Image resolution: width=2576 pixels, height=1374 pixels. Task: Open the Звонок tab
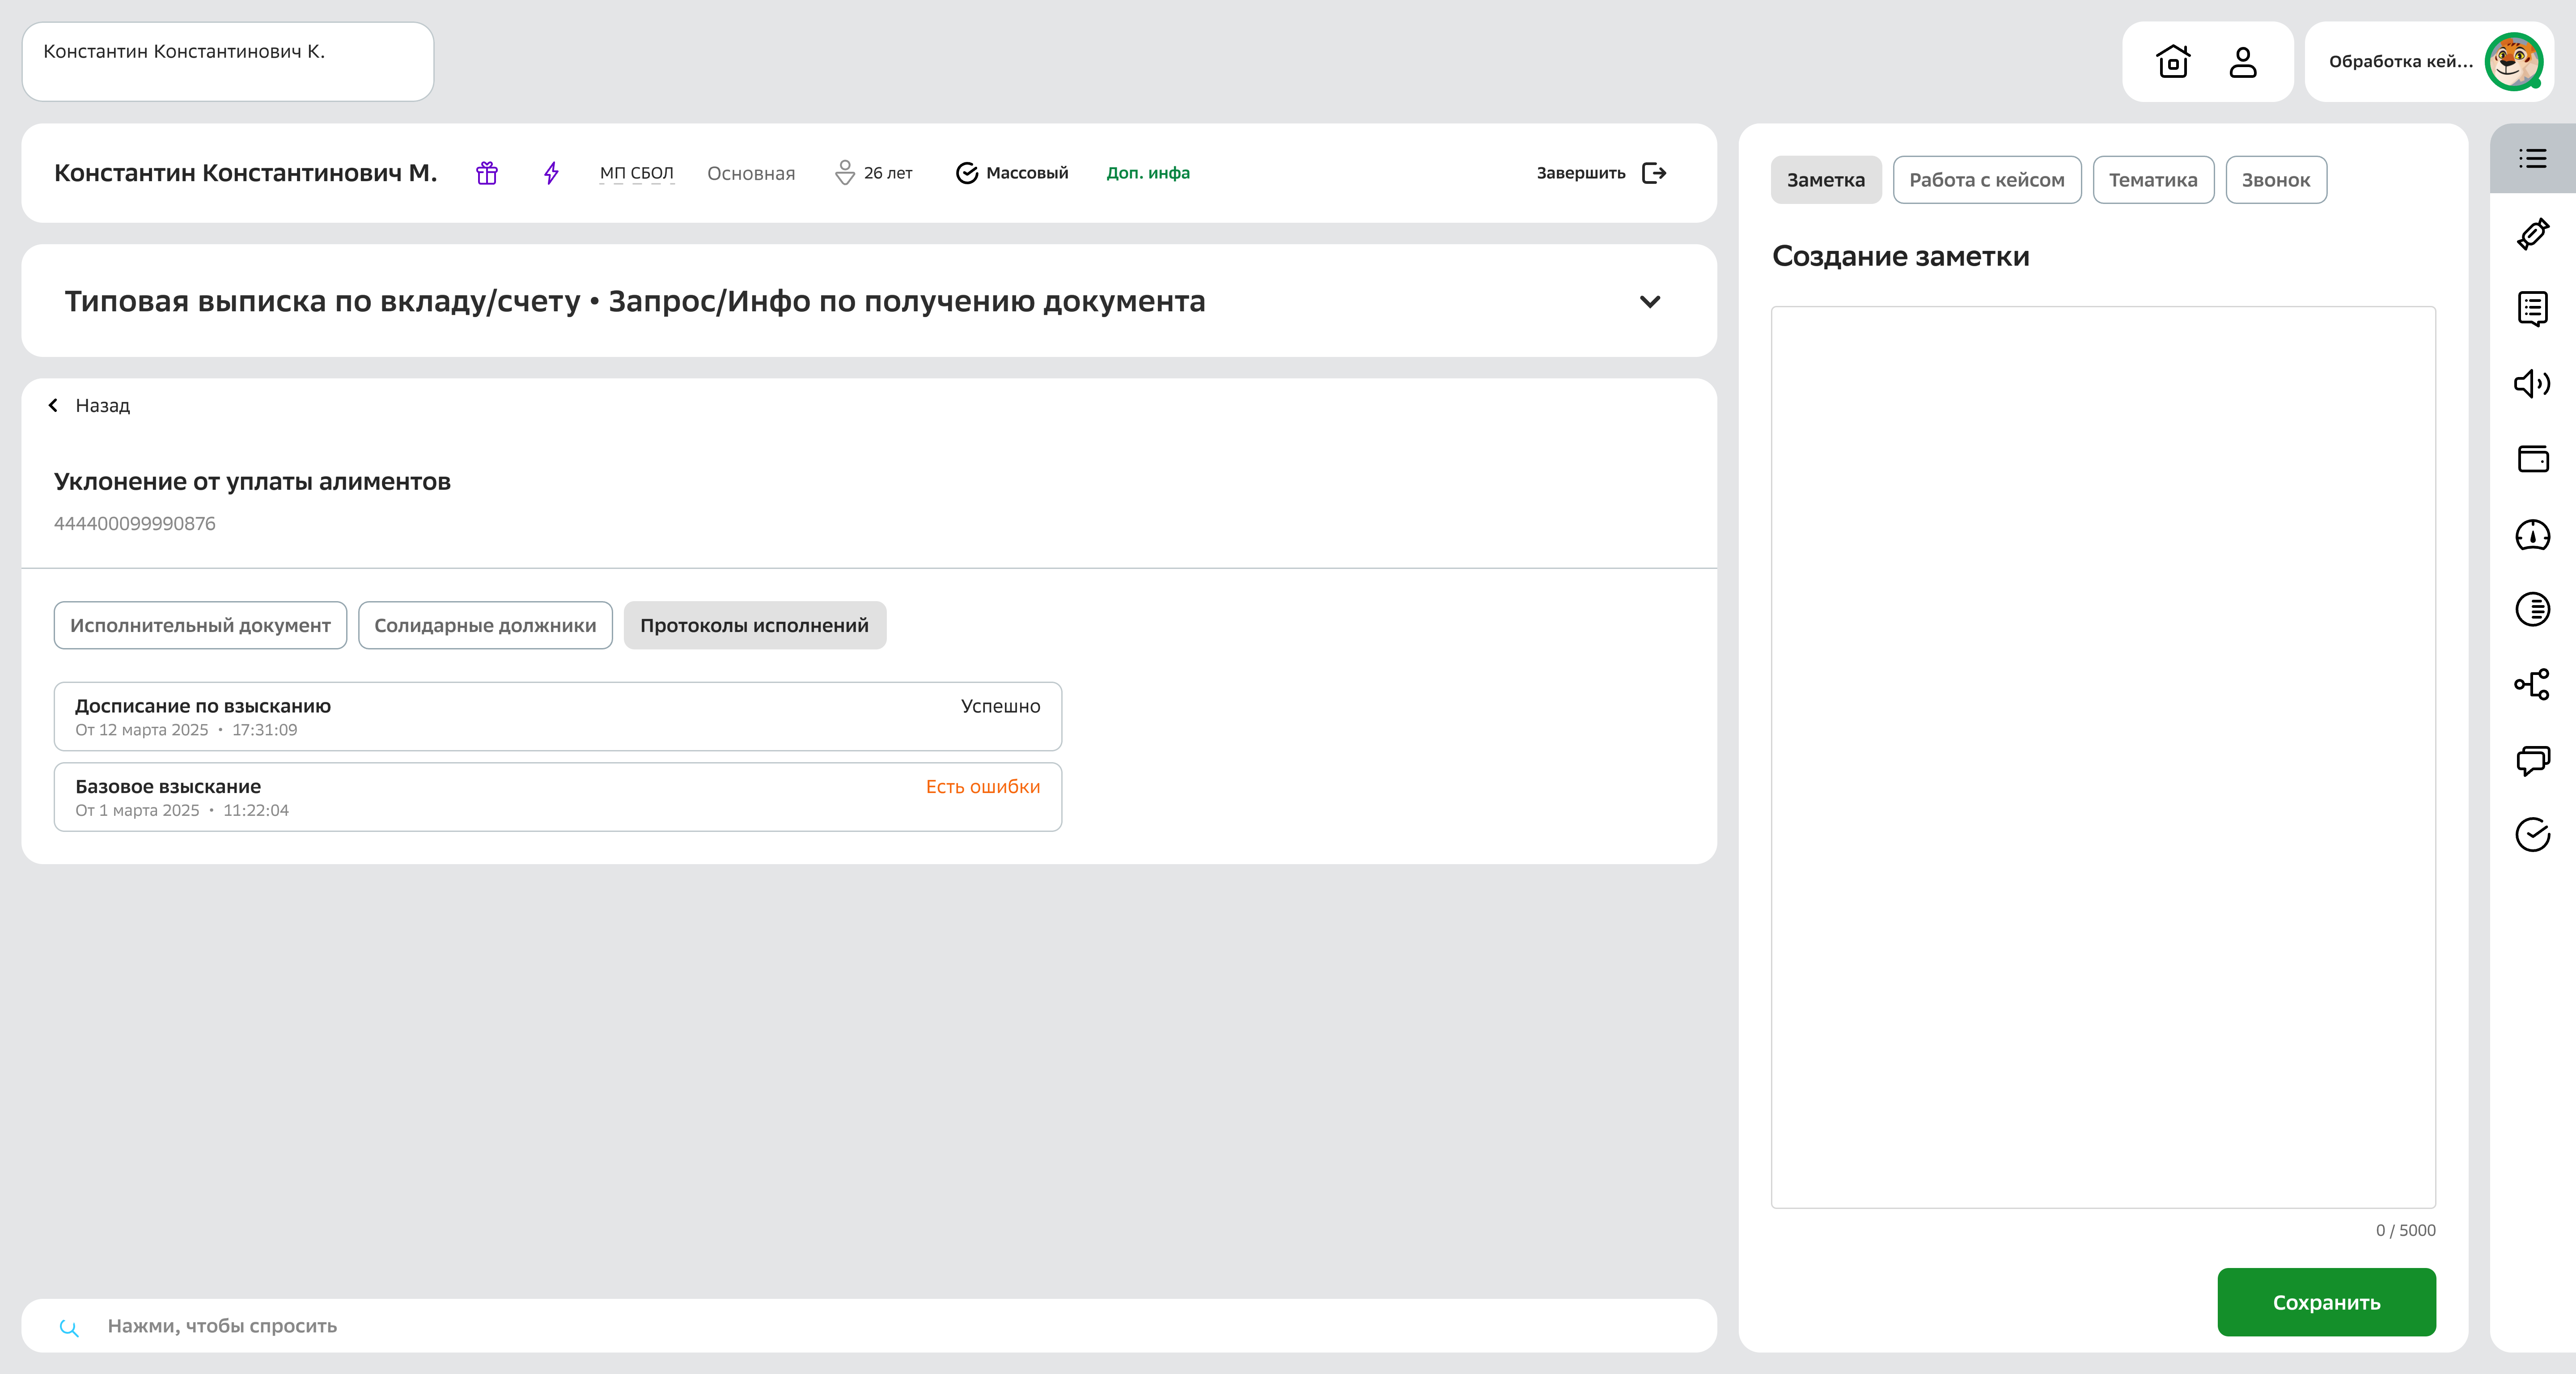pos(2276,179)
